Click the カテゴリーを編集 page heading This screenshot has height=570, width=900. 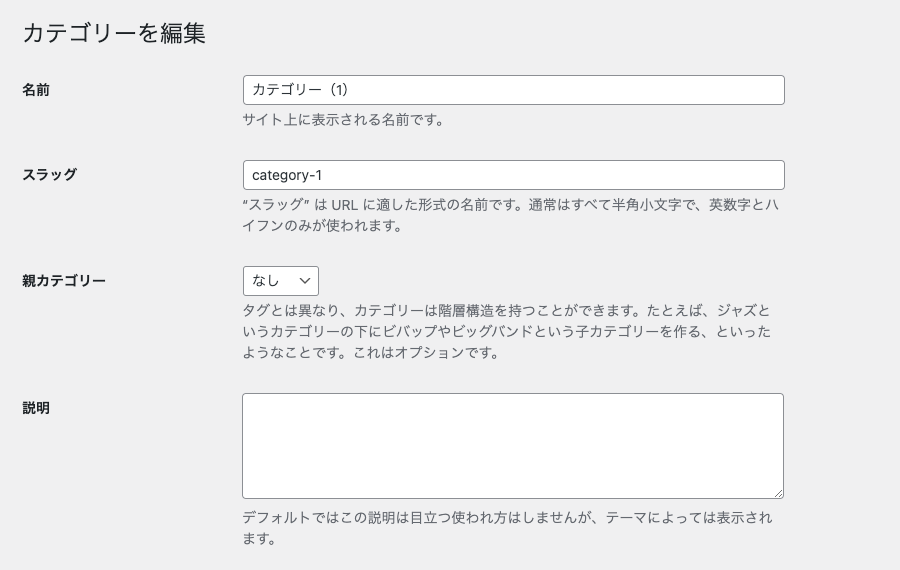[114, 33]
